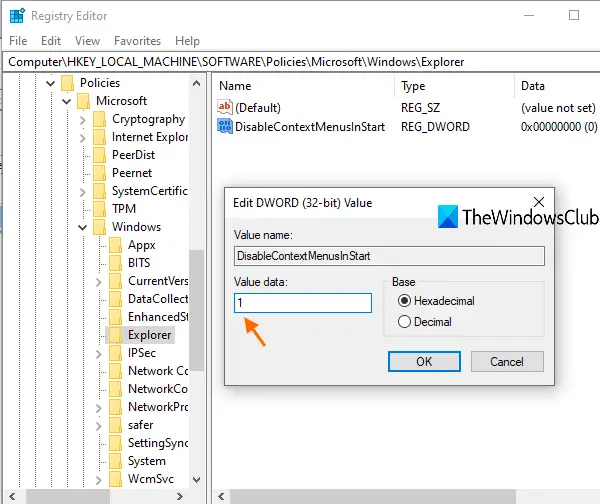Screen dimensions: 600x504
Task: Click the Appx folder icon
Action: pos(116,245)
